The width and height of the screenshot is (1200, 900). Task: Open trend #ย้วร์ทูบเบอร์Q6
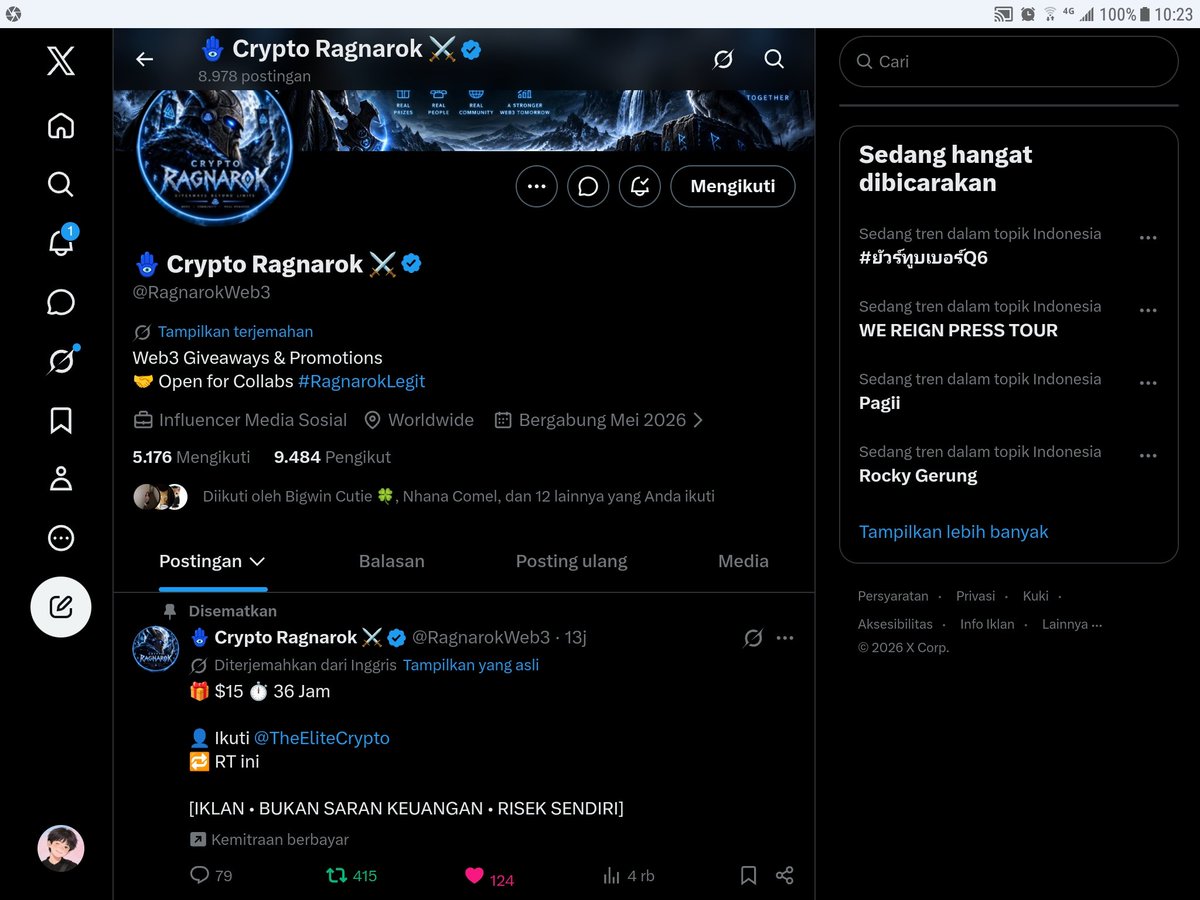[923, 258]
